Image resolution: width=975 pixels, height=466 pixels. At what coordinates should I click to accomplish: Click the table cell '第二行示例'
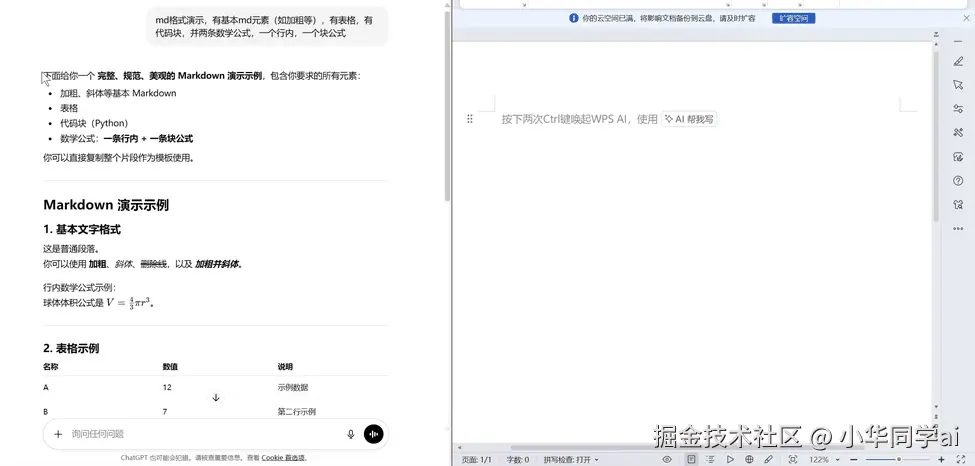[x=297, y=412]
